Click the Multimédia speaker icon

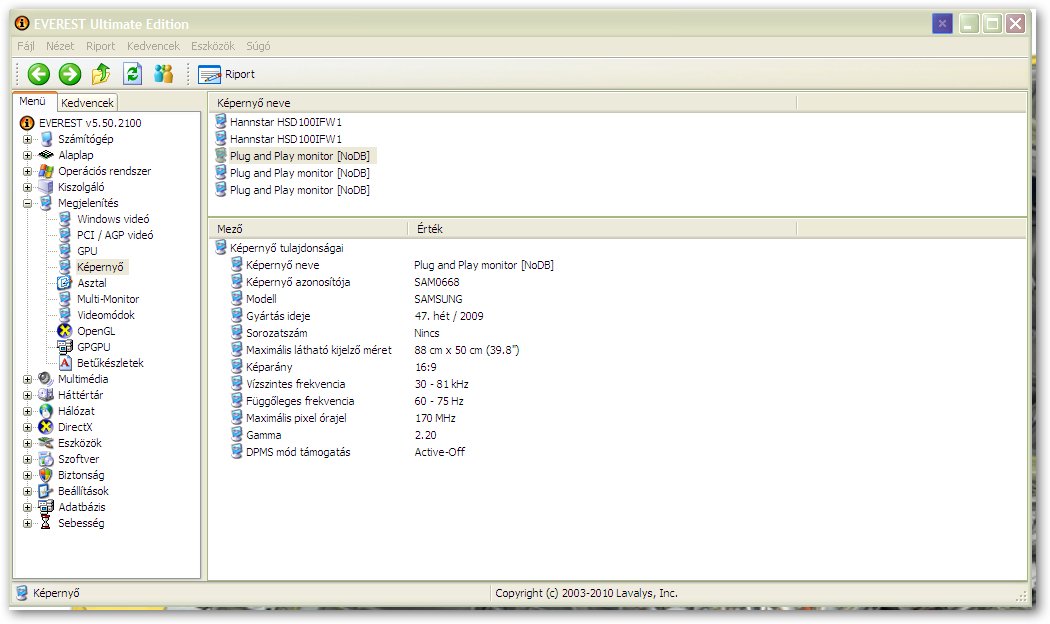46,380
